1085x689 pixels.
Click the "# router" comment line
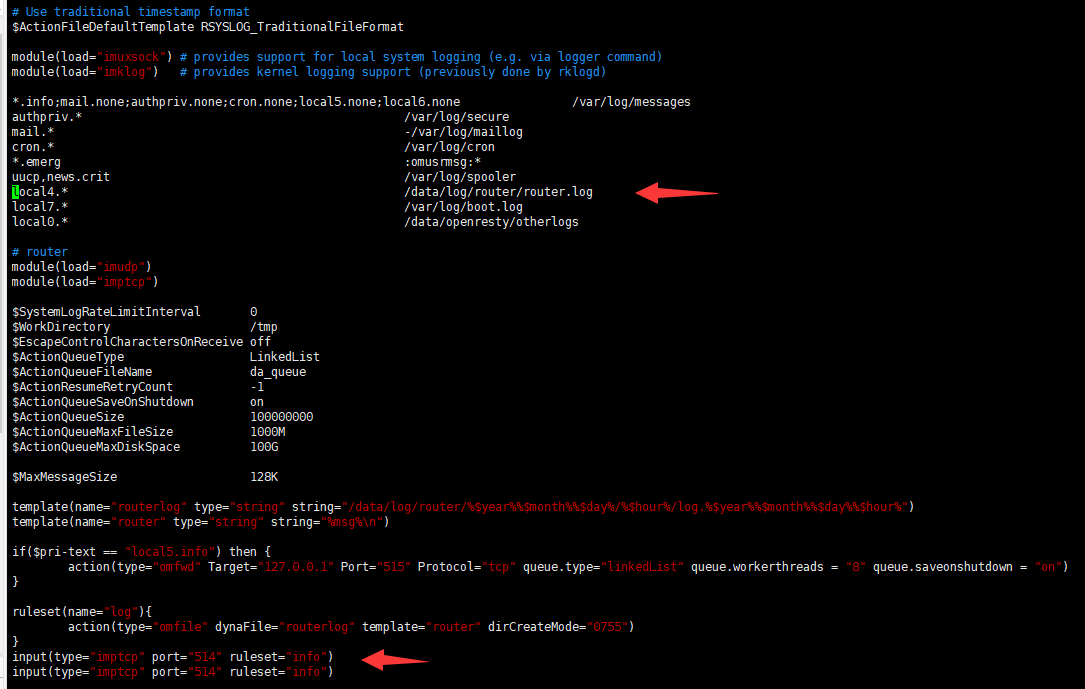point(40,252)
